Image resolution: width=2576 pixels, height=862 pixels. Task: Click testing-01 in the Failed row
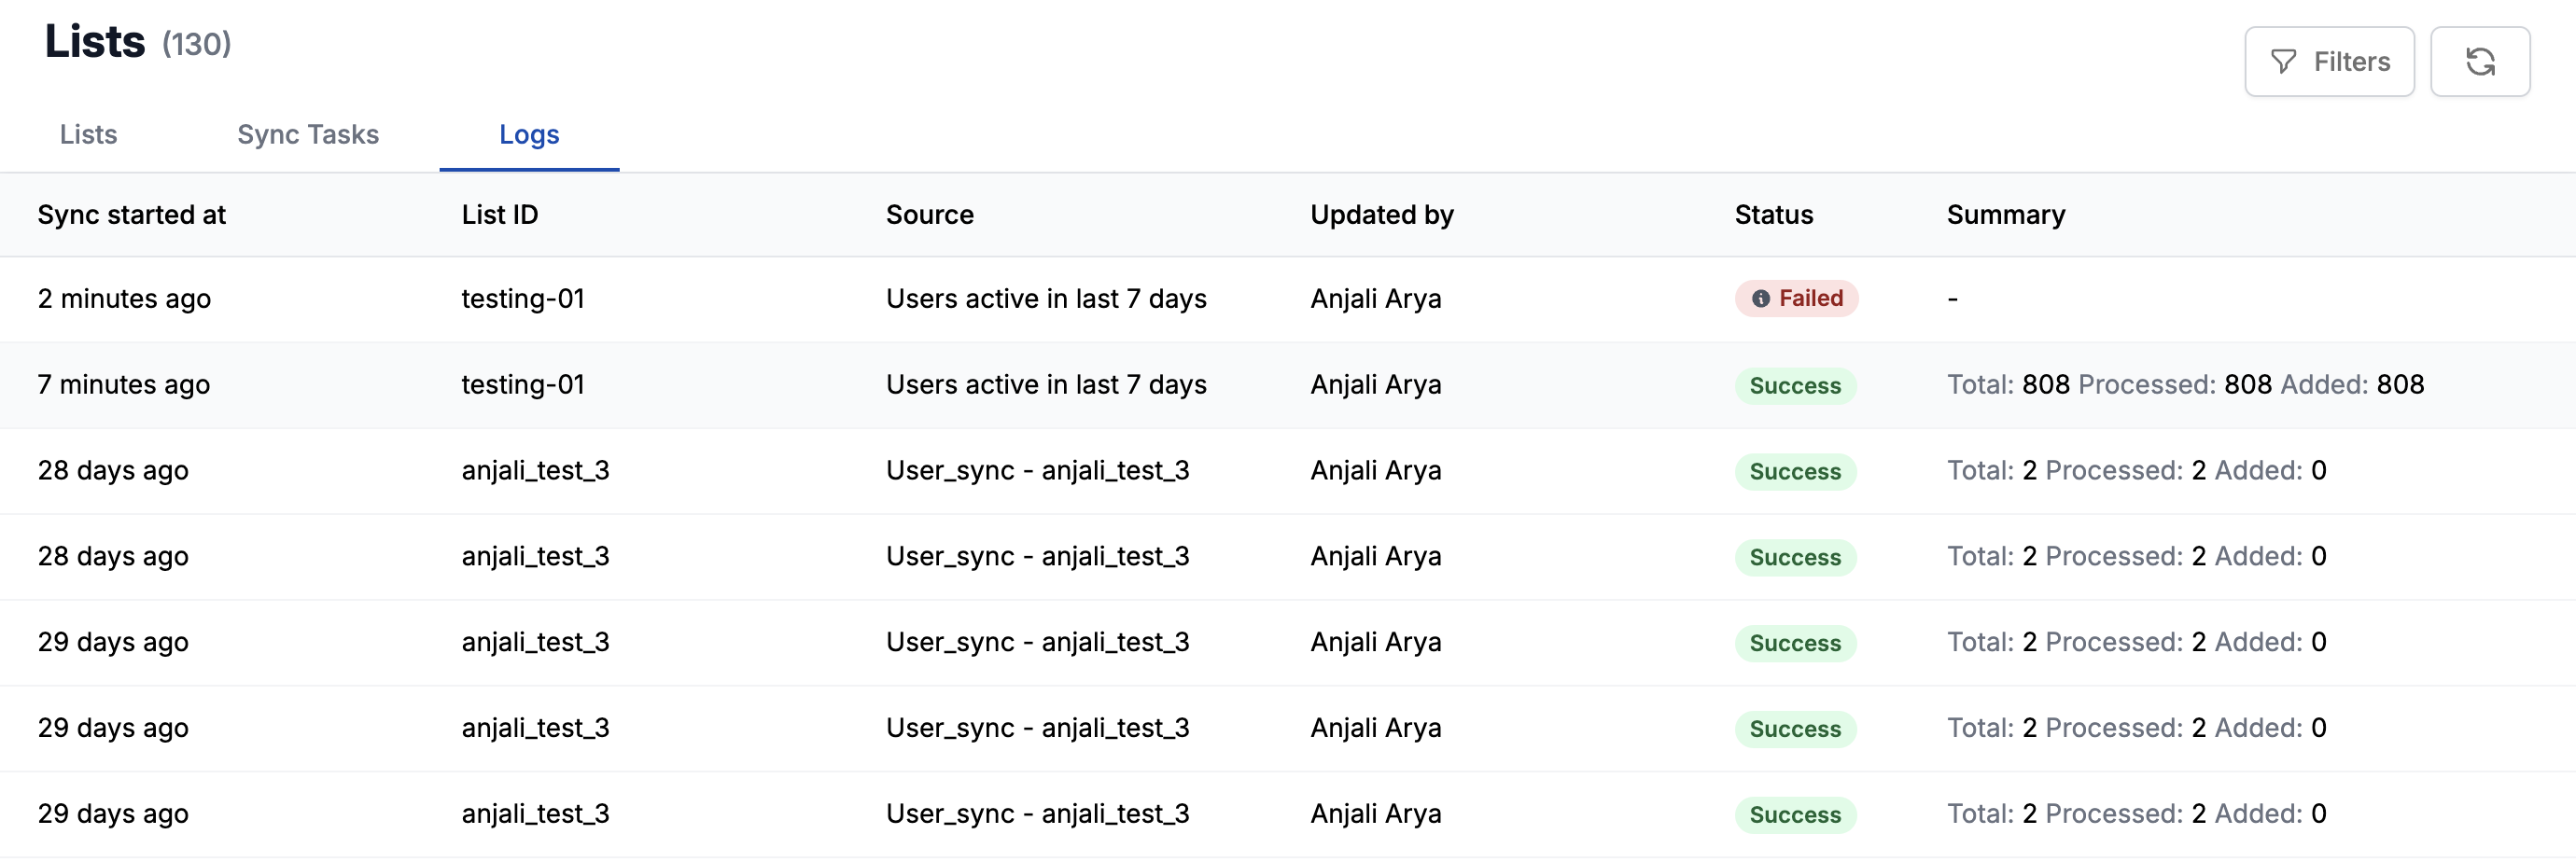[x=522, y=299]
